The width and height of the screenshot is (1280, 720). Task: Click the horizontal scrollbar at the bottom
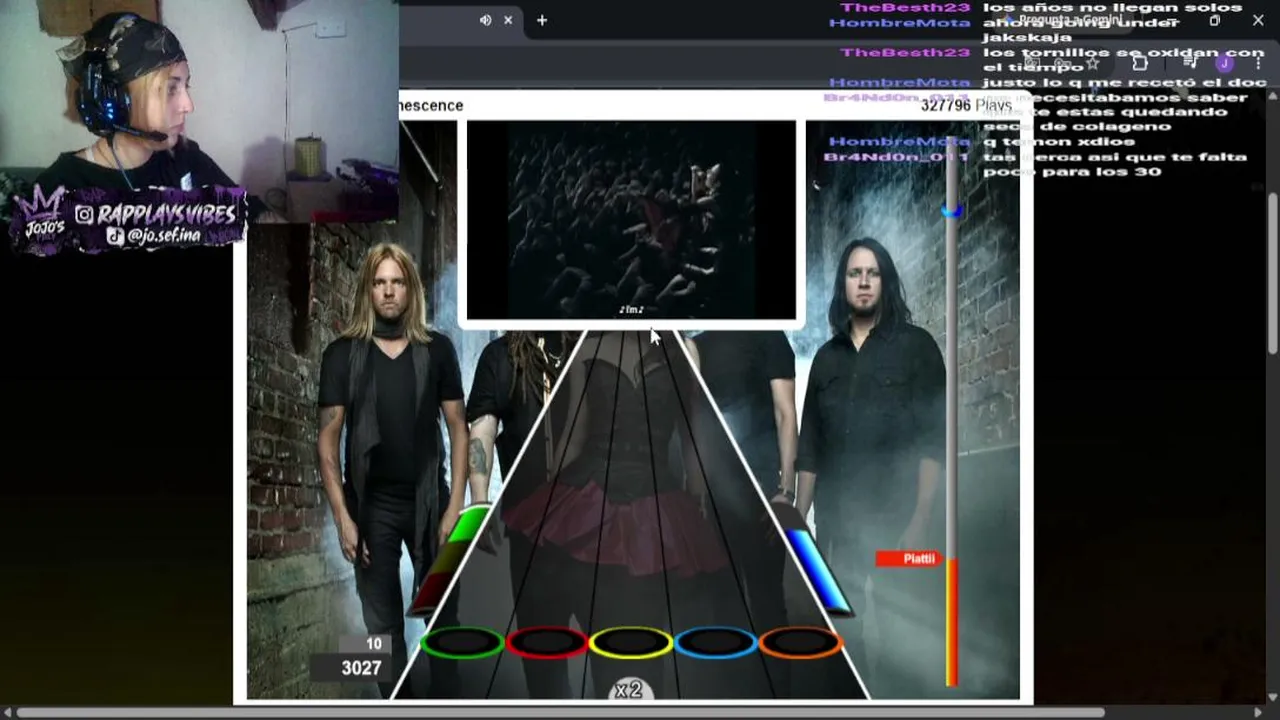click(560, 713)
